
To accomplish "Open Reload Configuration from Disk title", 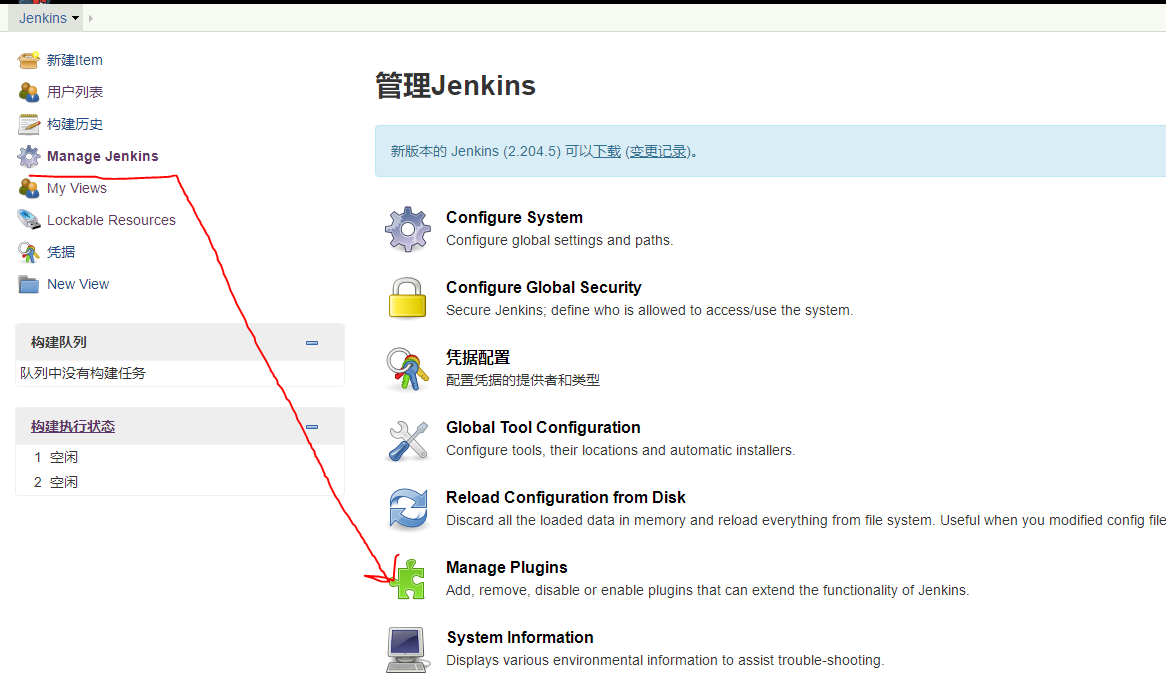I will tap(566, 497).
